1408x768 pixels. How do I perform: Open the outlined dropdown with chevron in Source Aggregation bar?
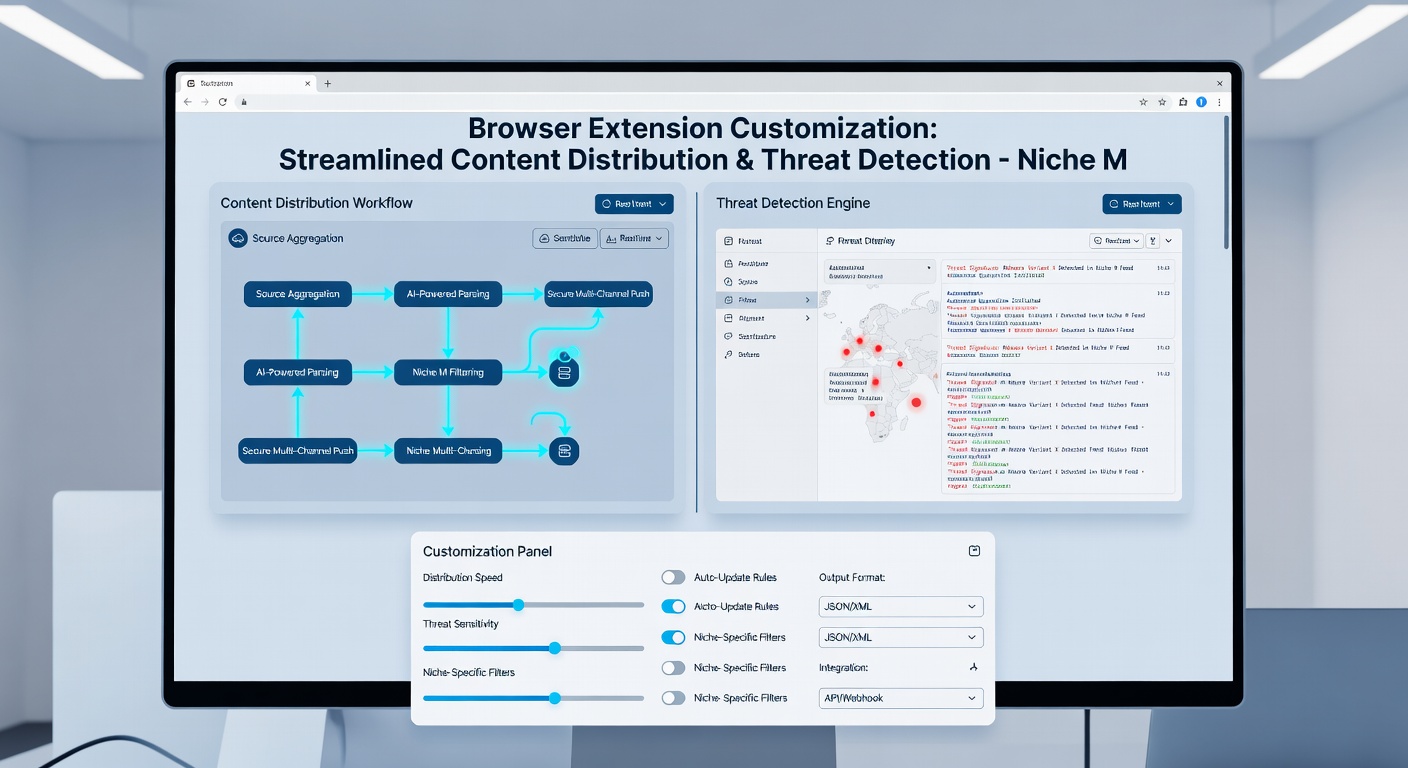tap(634, 238)
